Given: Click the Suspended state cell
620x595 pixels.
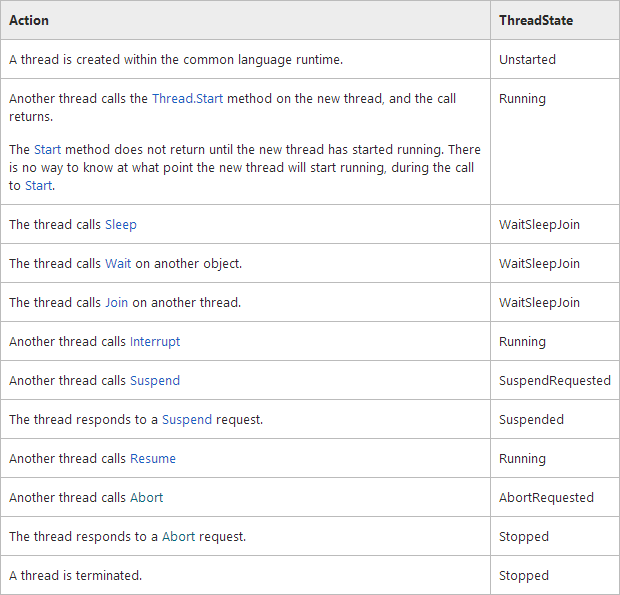Looking at the screenshot, I should 531,420.
